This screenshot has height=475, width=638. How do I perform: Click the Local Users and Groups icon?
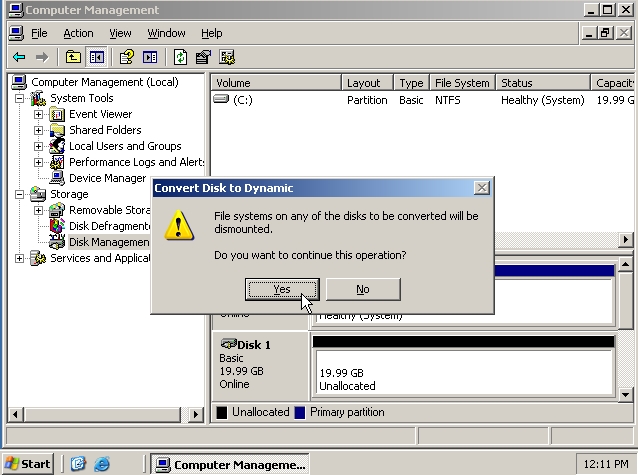pos(57,146)
